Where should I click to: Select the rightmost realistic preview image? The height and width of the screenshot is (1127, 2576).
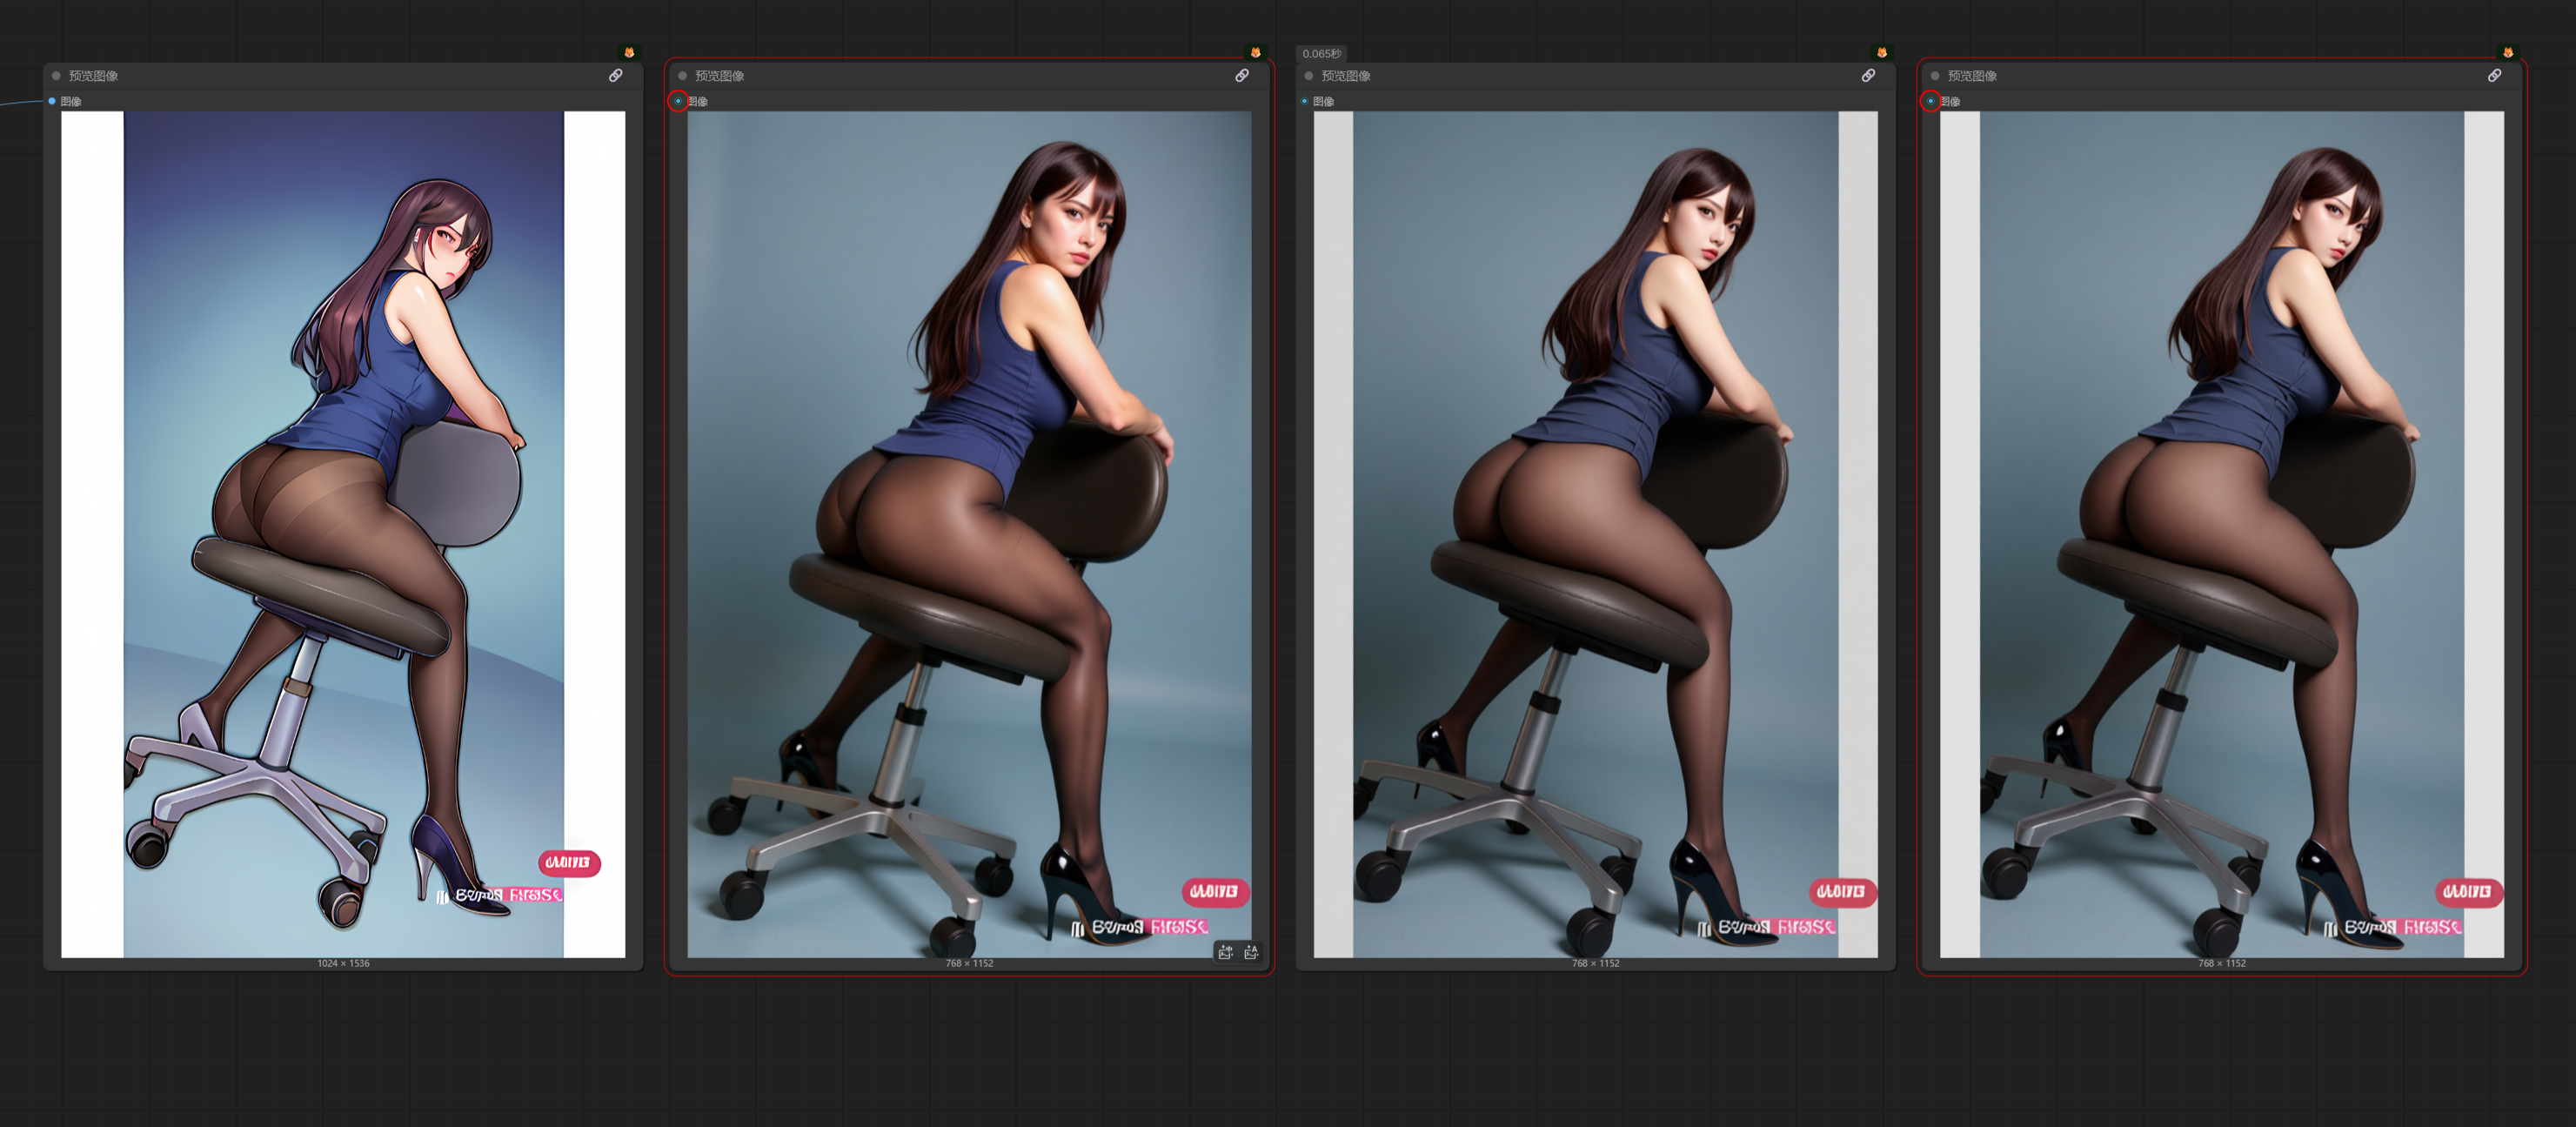[x=2222, y=534]
